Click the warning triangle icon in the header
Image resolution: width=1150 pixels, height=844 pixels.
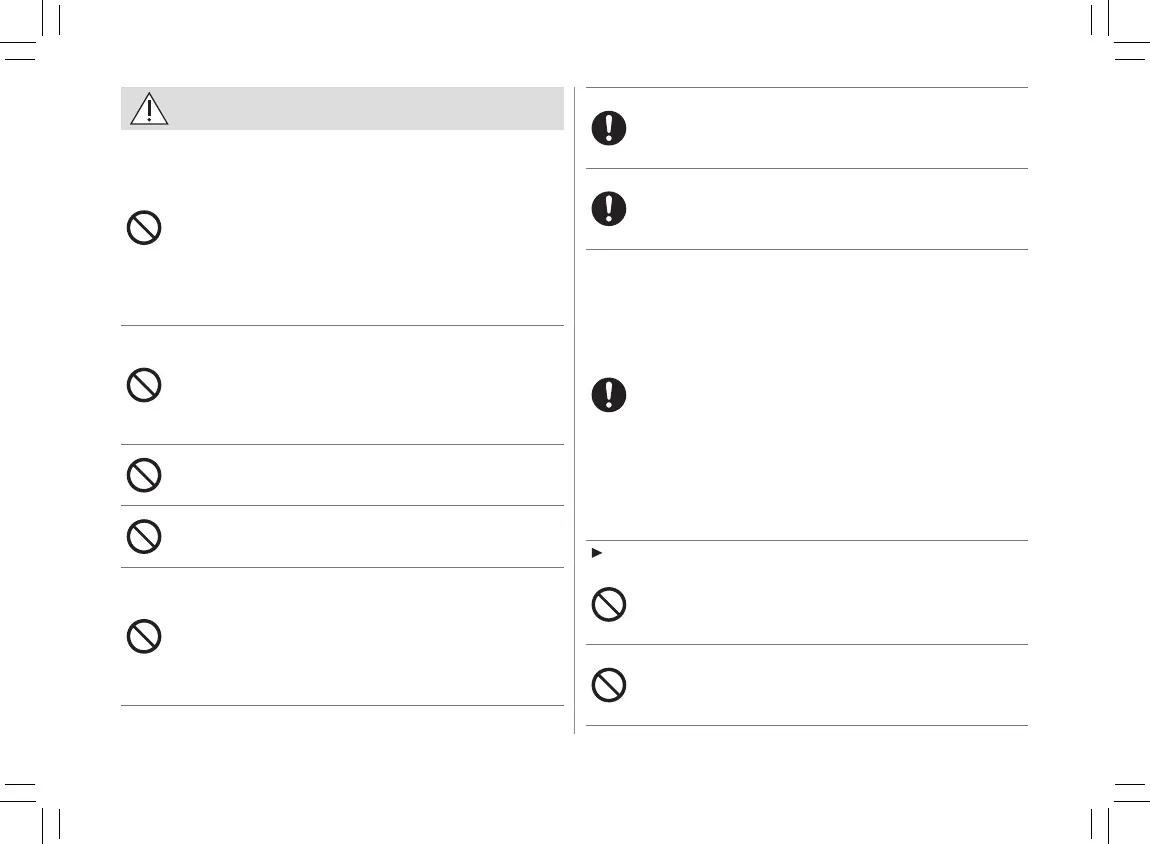148,108
